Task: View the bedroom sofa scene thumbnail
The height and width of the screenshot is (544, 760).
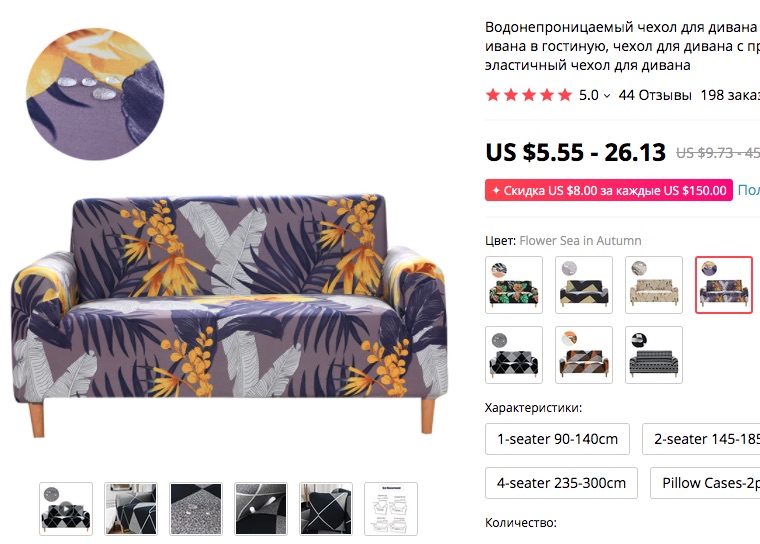Action: pyautogui.click(x=131, y=509)
